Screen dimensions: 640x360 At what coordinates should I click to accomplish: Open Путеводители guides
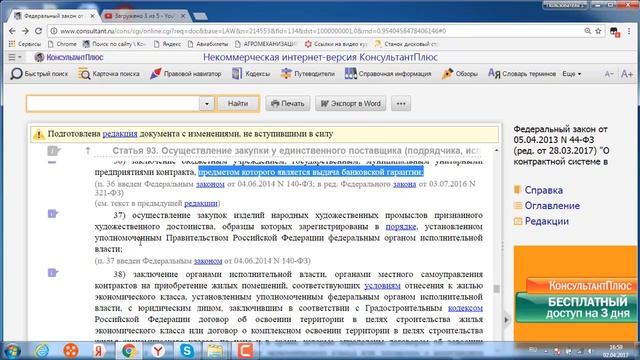pos(308,74)
